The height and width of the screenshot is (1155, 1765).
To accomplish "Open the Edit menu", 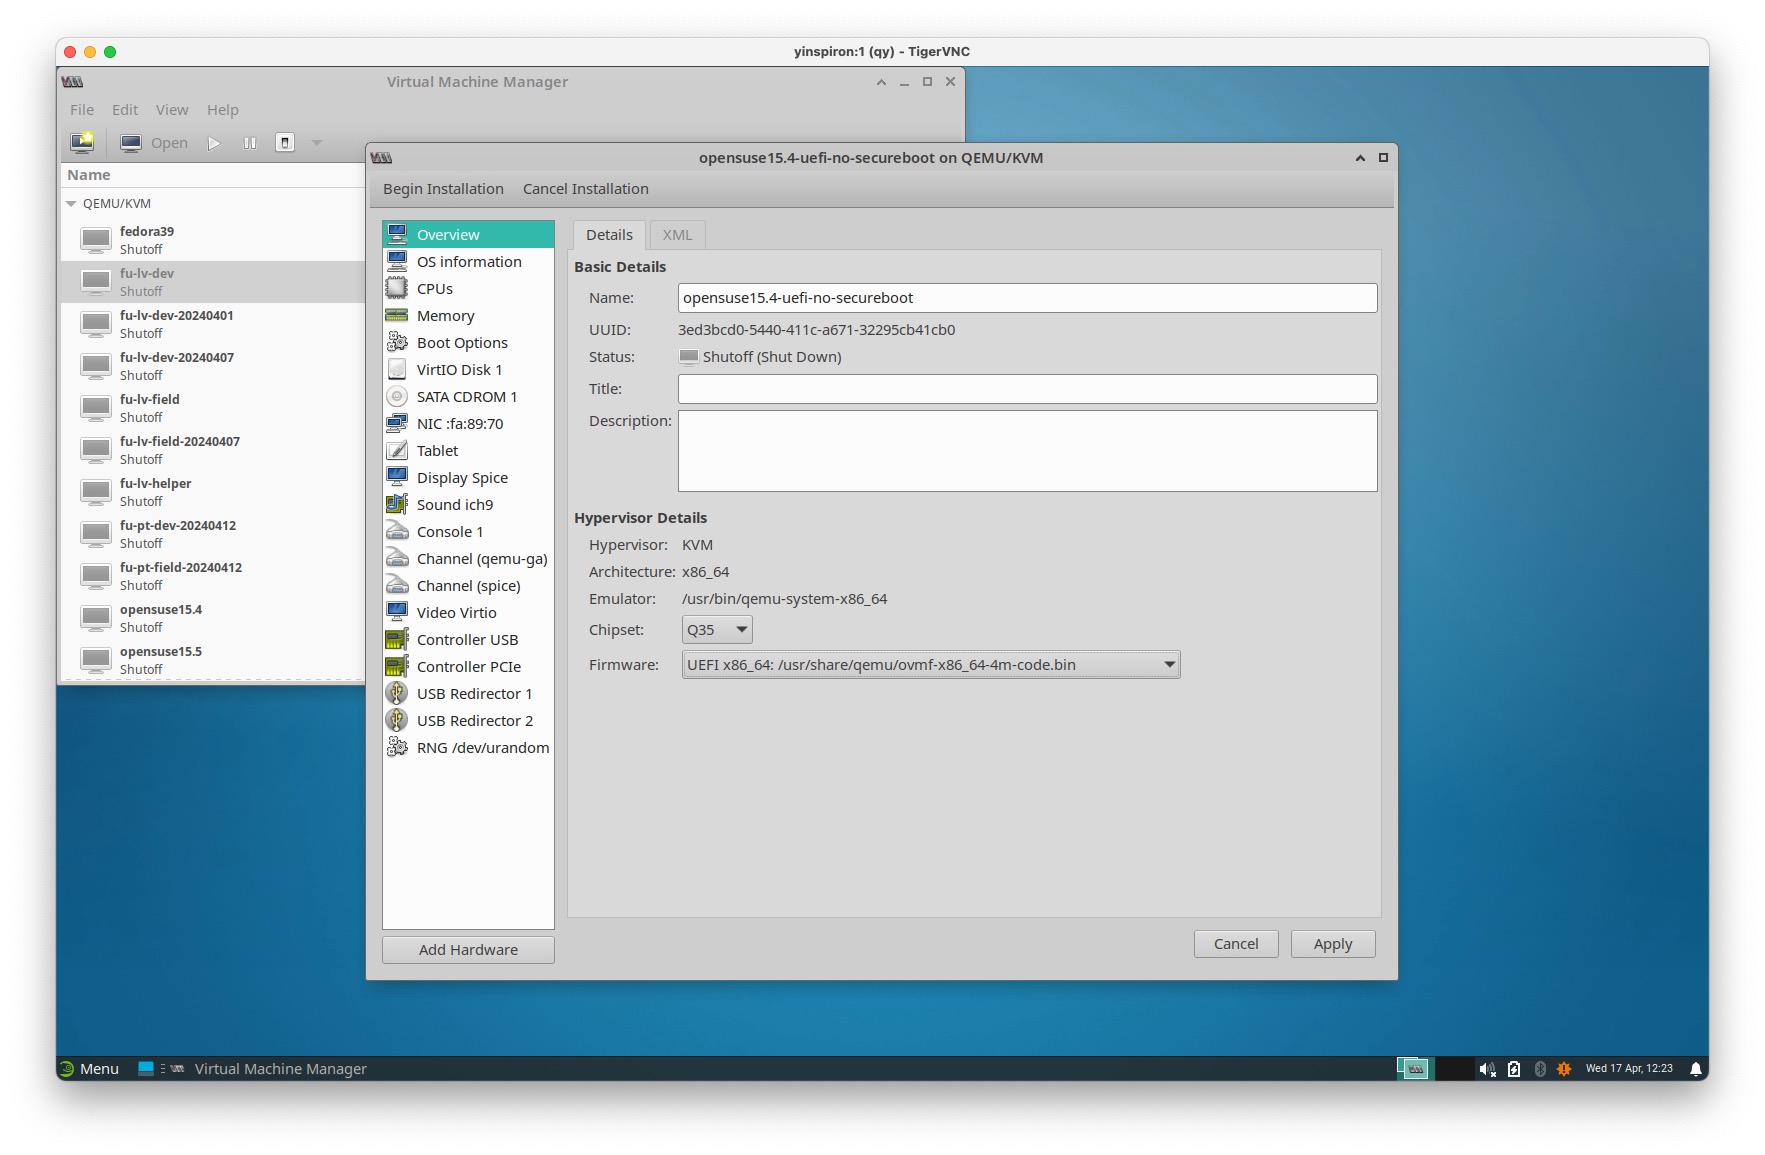I will (125, 110).
